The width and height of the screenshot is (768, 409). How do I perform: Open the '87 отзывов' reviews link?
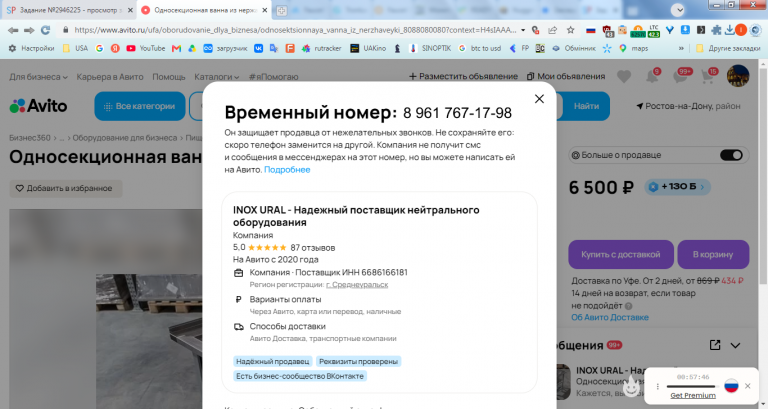312,248
